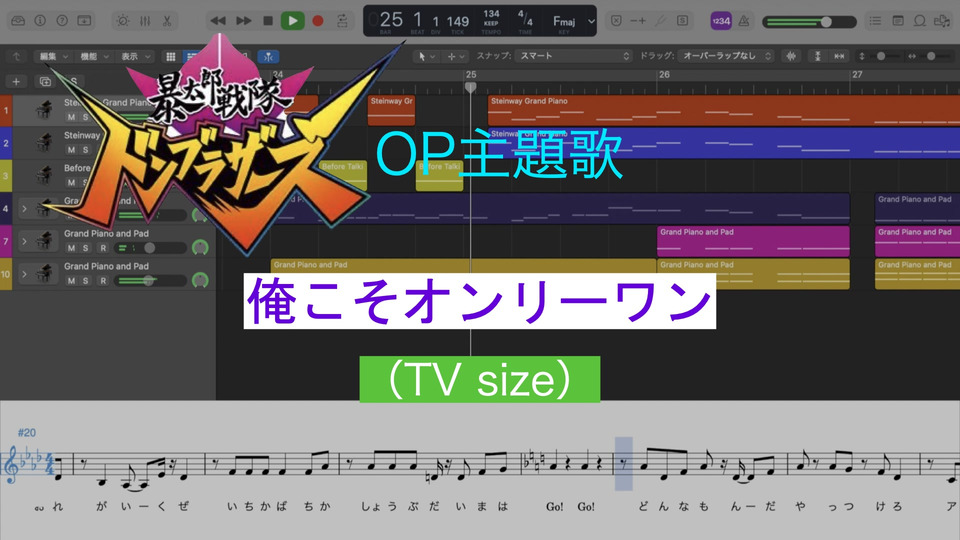Rewind the playhead

(x=218, y=21)
